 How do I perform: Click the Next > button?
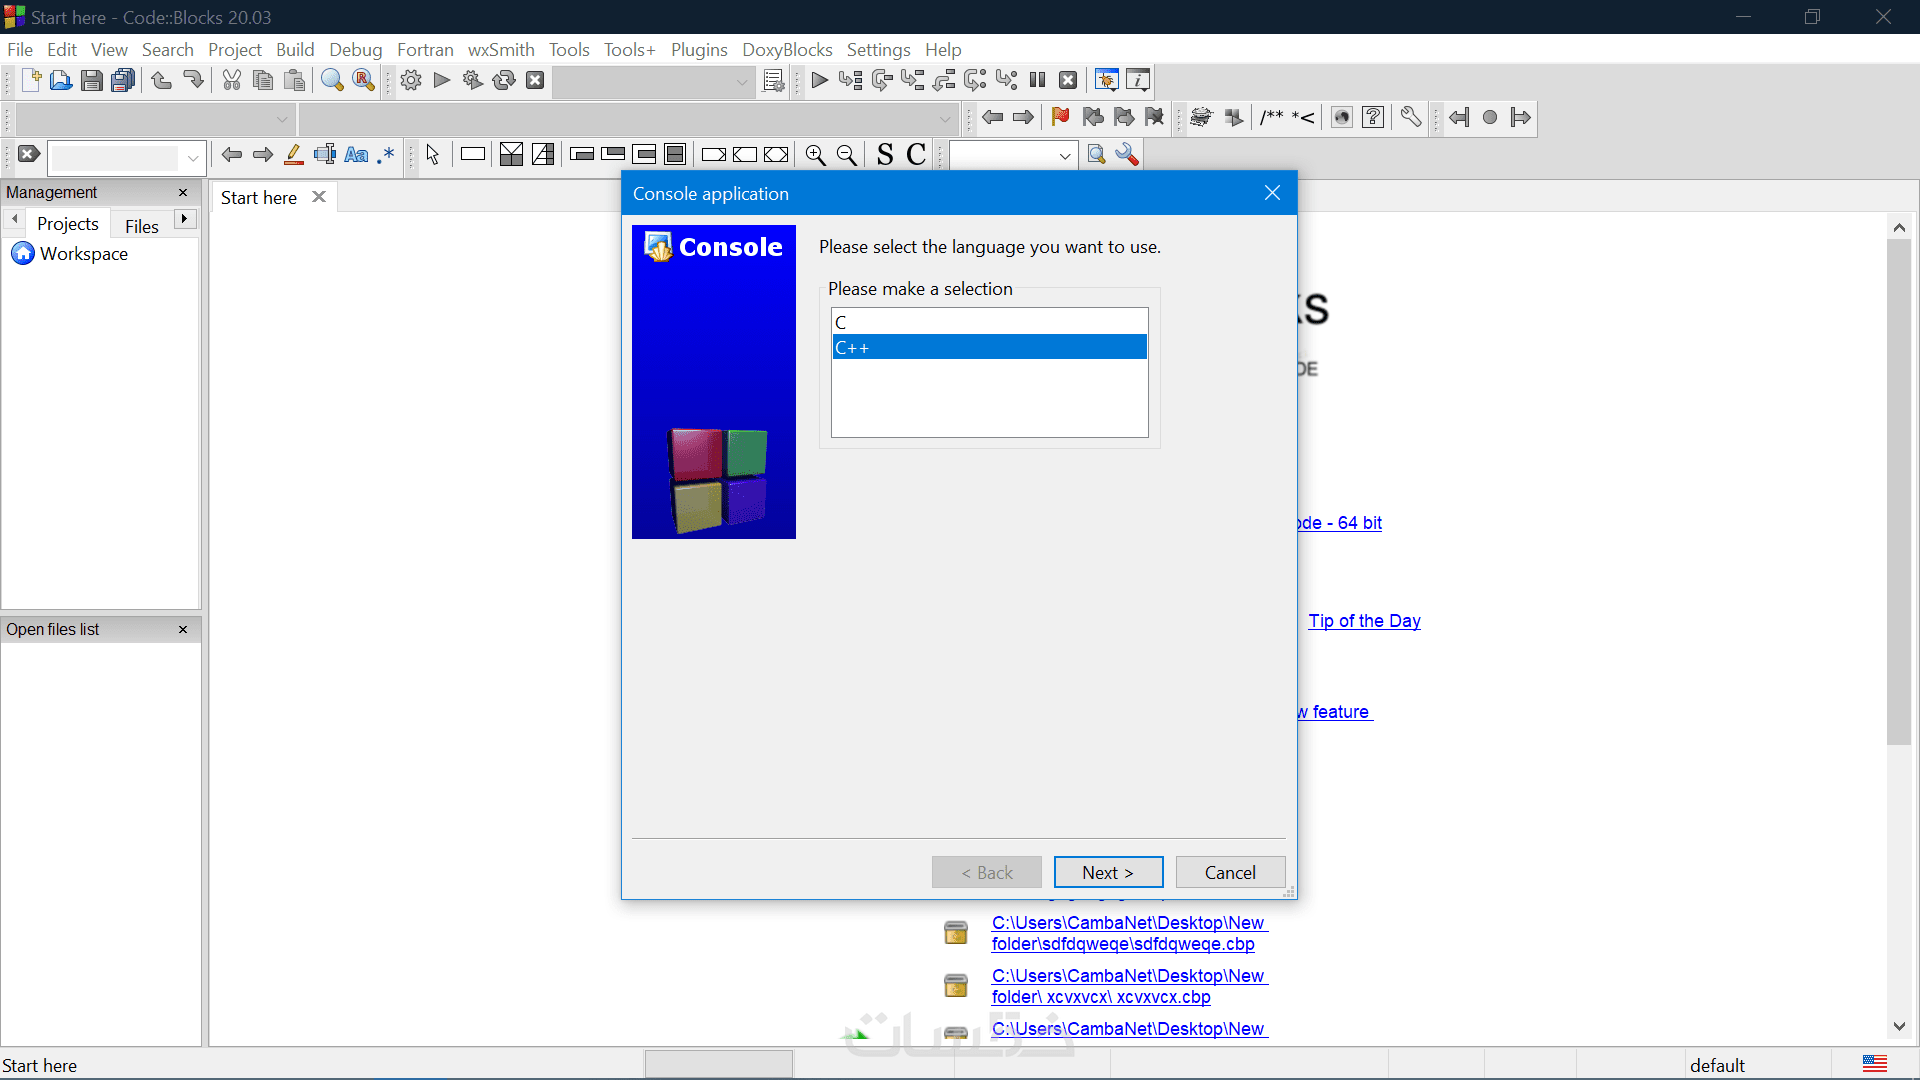[x=1108, y=872]
